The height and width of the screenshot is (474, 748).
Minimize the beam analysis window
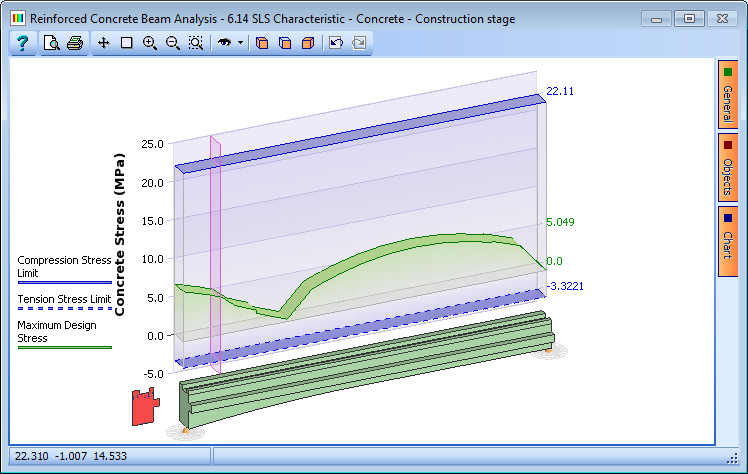pos(656,19)
